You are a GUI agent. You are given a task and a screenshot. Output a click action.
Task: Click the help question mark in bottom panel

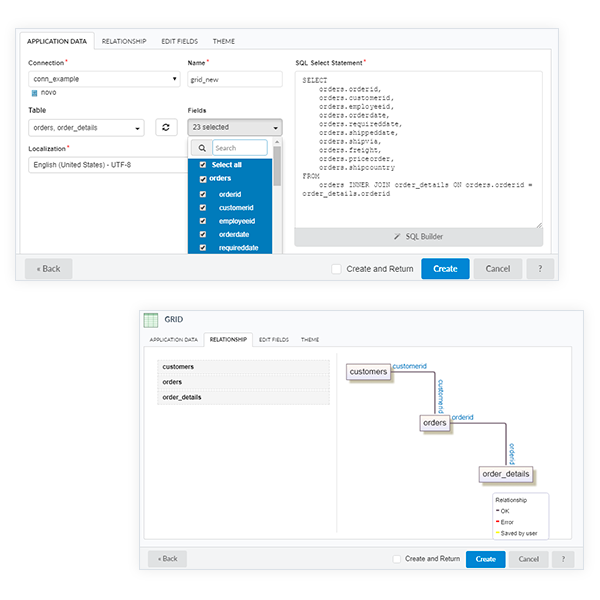pyautogui.click(x=563, y=559)
